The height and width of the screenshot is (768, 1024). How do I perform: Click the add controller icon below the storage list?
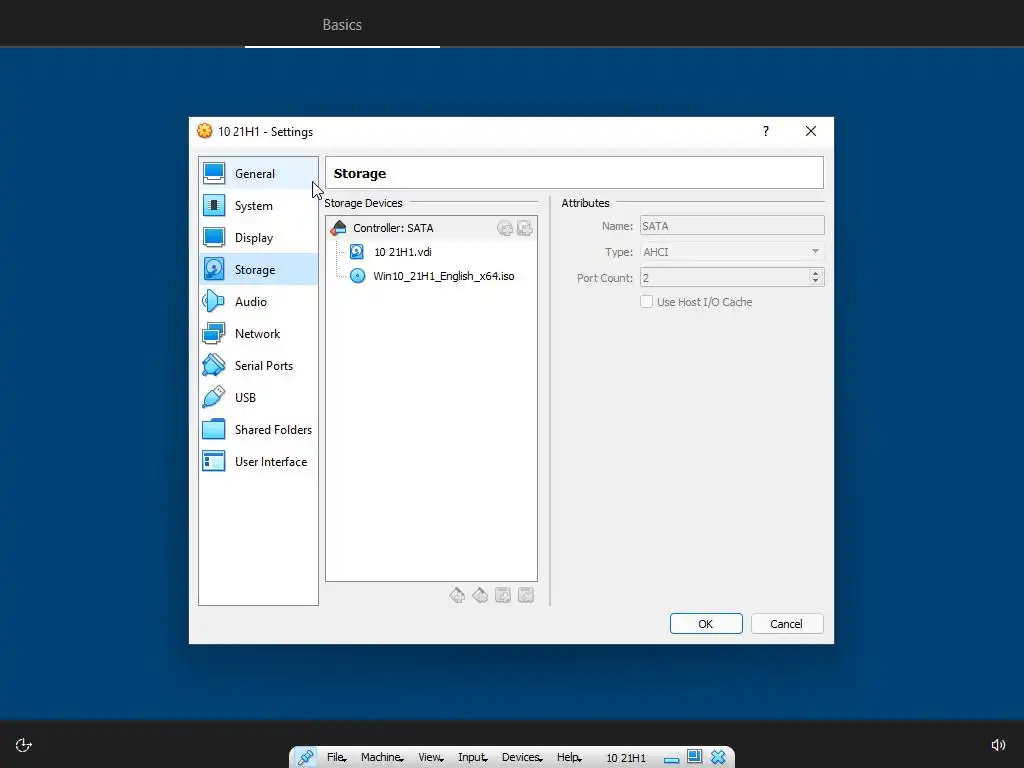pos(457,595)
